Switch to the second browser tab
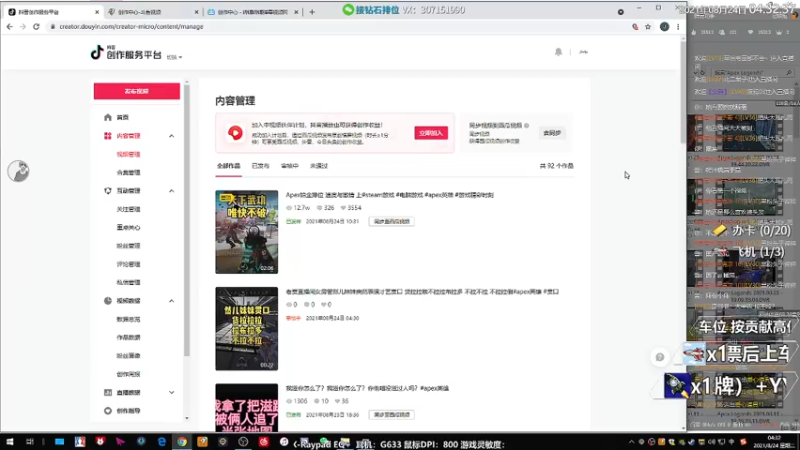This screenshot has height=450, width=800. point(153,12)
